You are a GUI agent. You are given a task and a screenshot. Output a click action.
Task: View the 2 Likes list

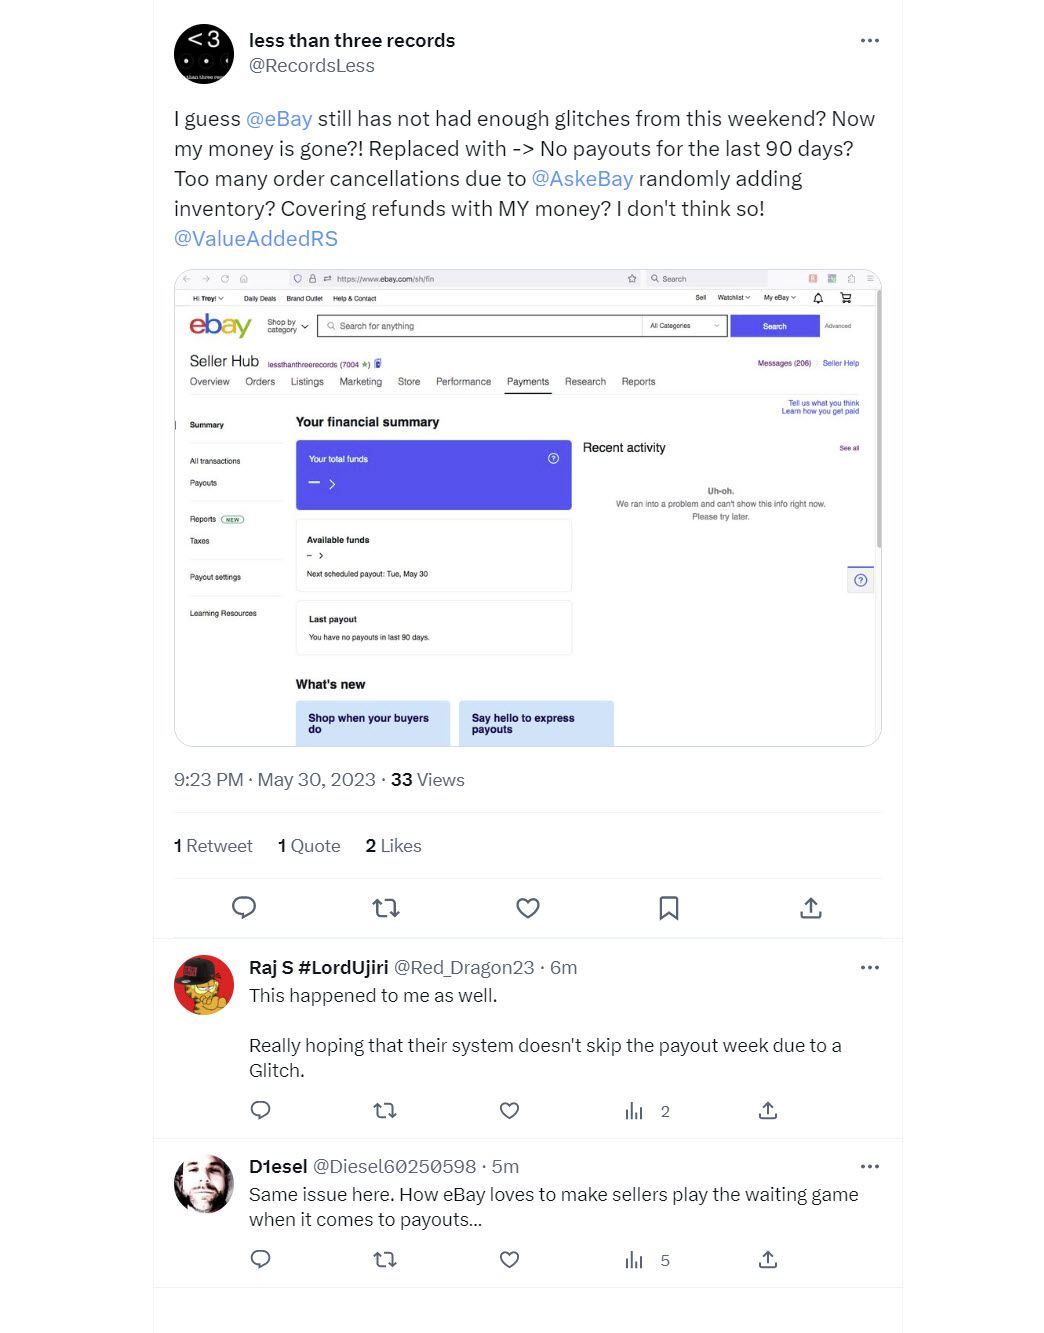pyautogui.click(x=393, y=846)
